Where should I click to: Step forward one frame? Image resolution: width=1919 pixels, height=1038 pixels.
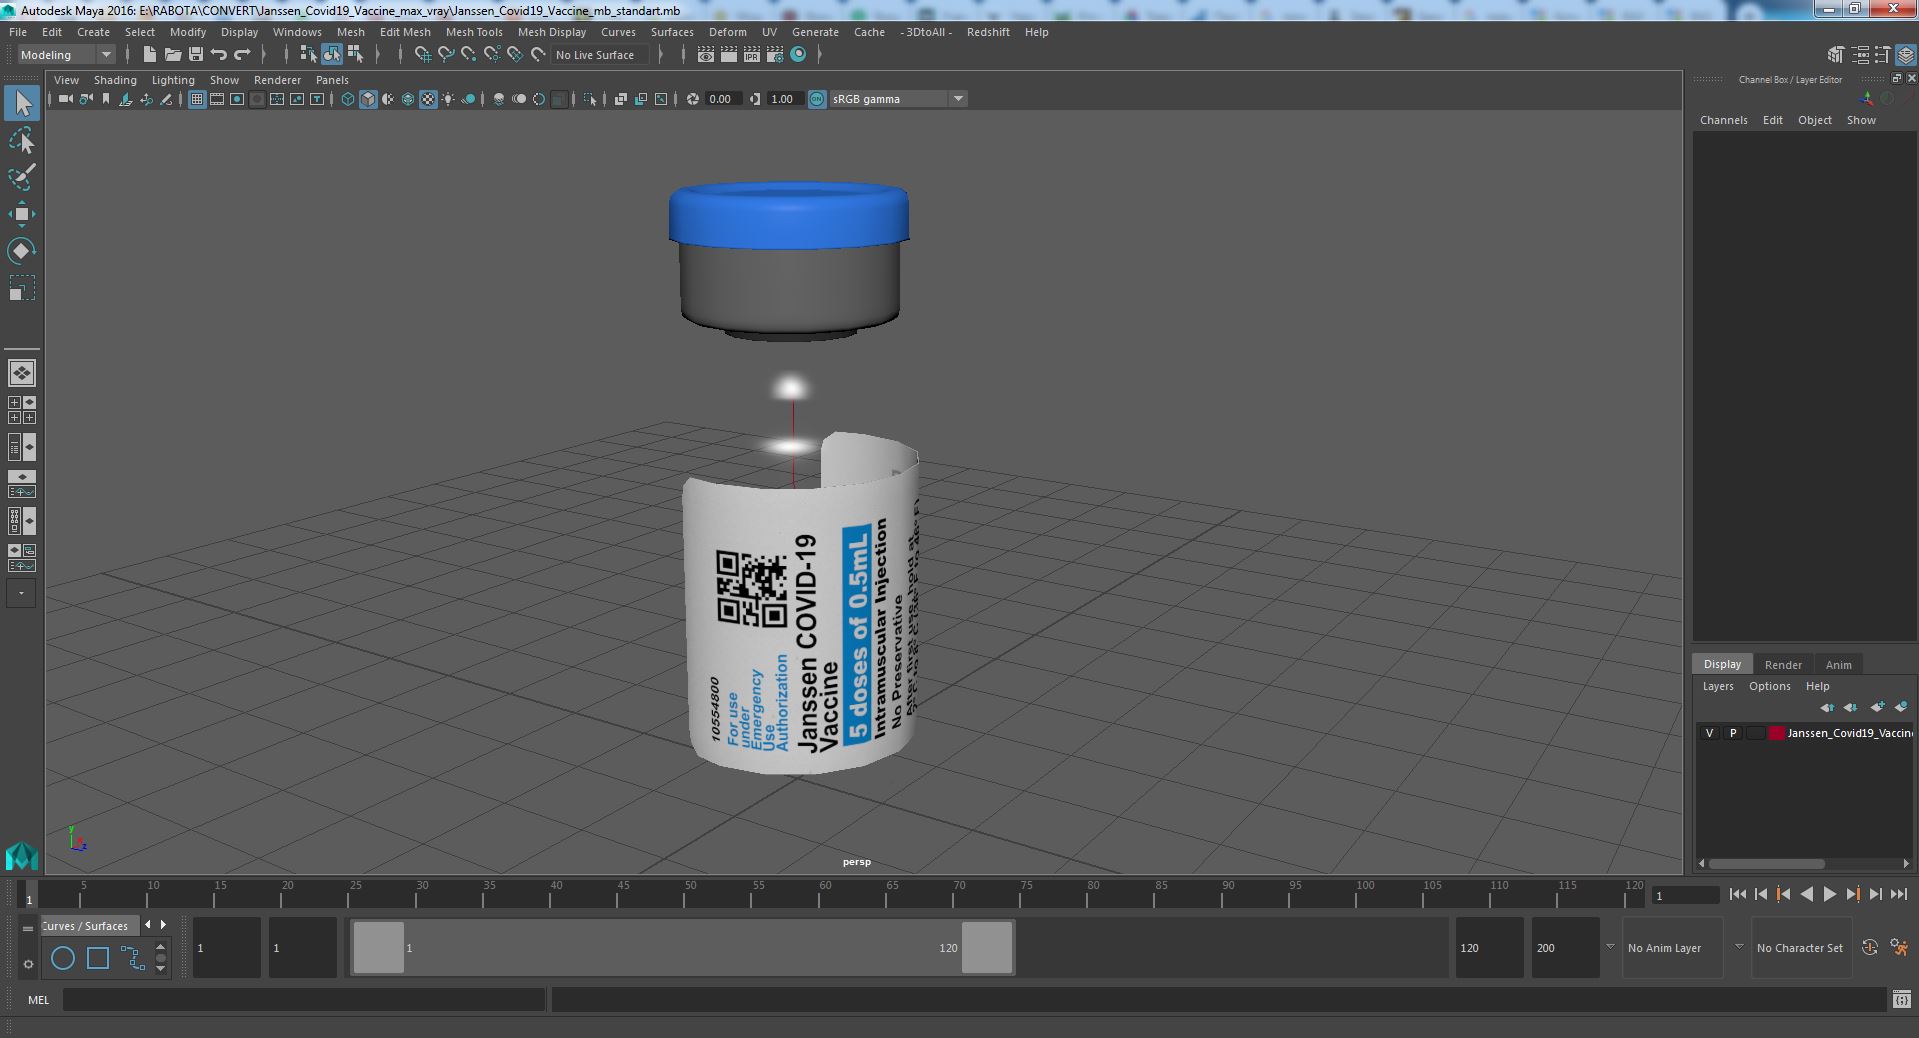(1876, 895)
